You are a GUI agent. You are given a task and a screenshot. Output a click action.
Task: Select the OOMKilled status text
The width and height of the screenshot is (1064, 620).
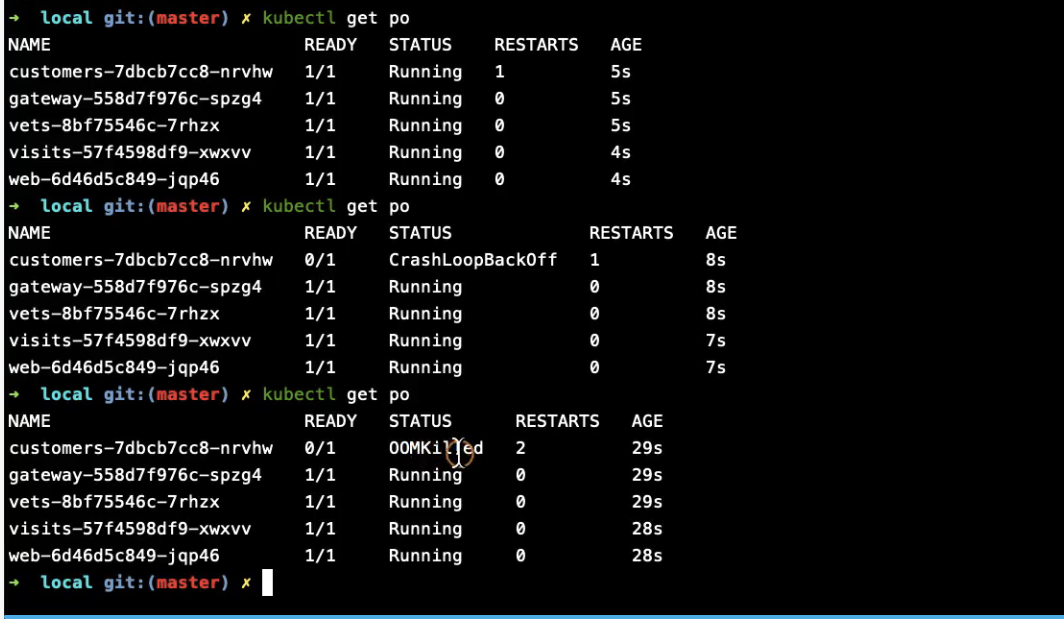pos(436,448)
